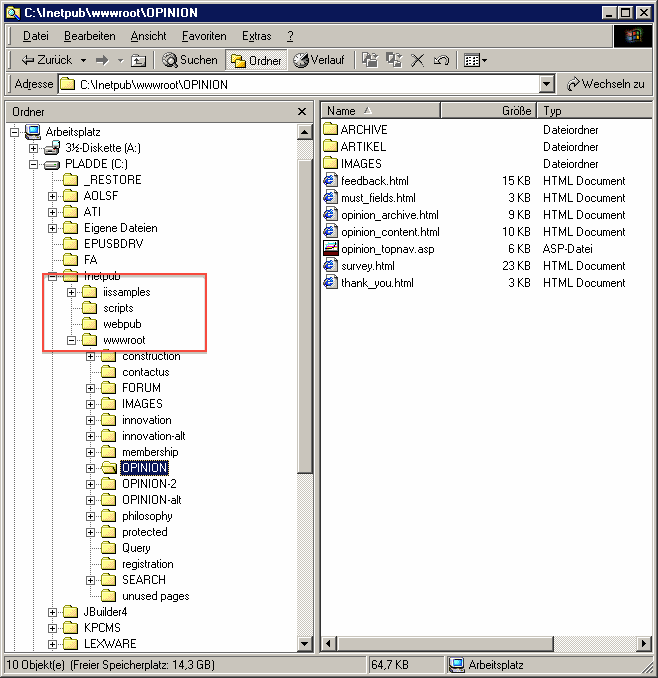Select opinion_archive.html file icon

(x=330, y=214)
